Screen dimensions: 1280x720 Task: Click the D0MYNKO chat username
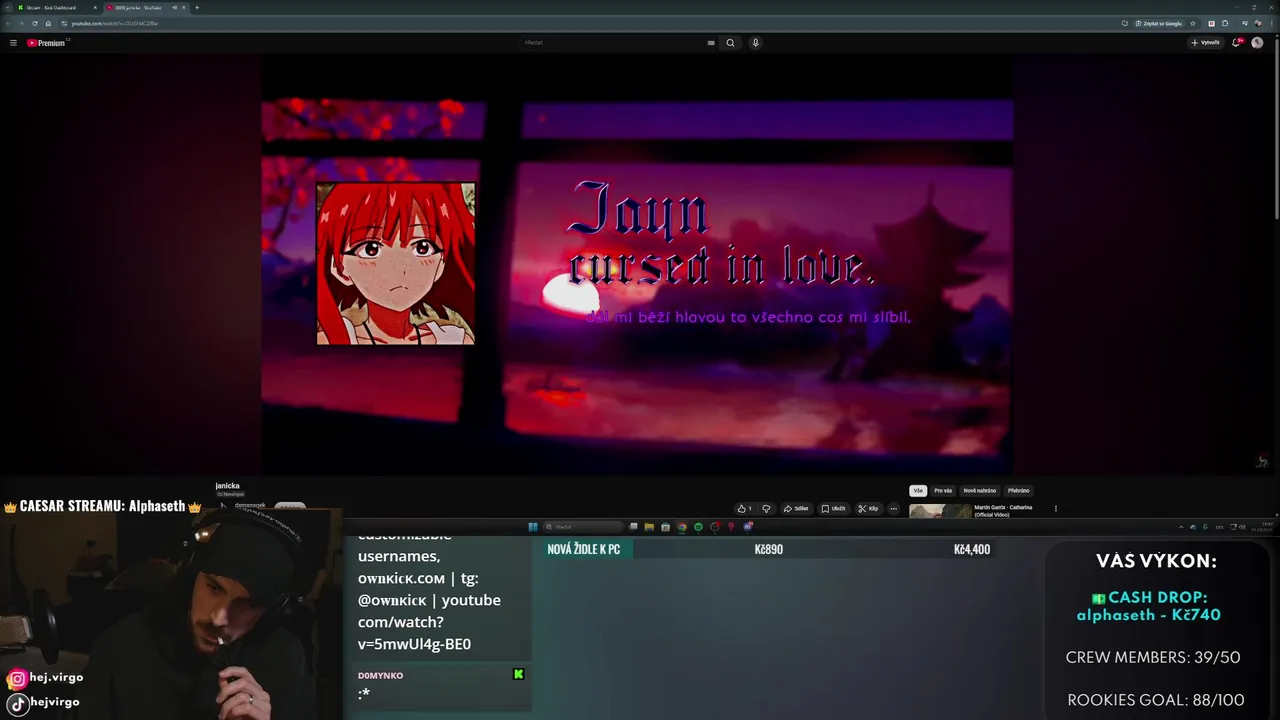pos(380,676)
